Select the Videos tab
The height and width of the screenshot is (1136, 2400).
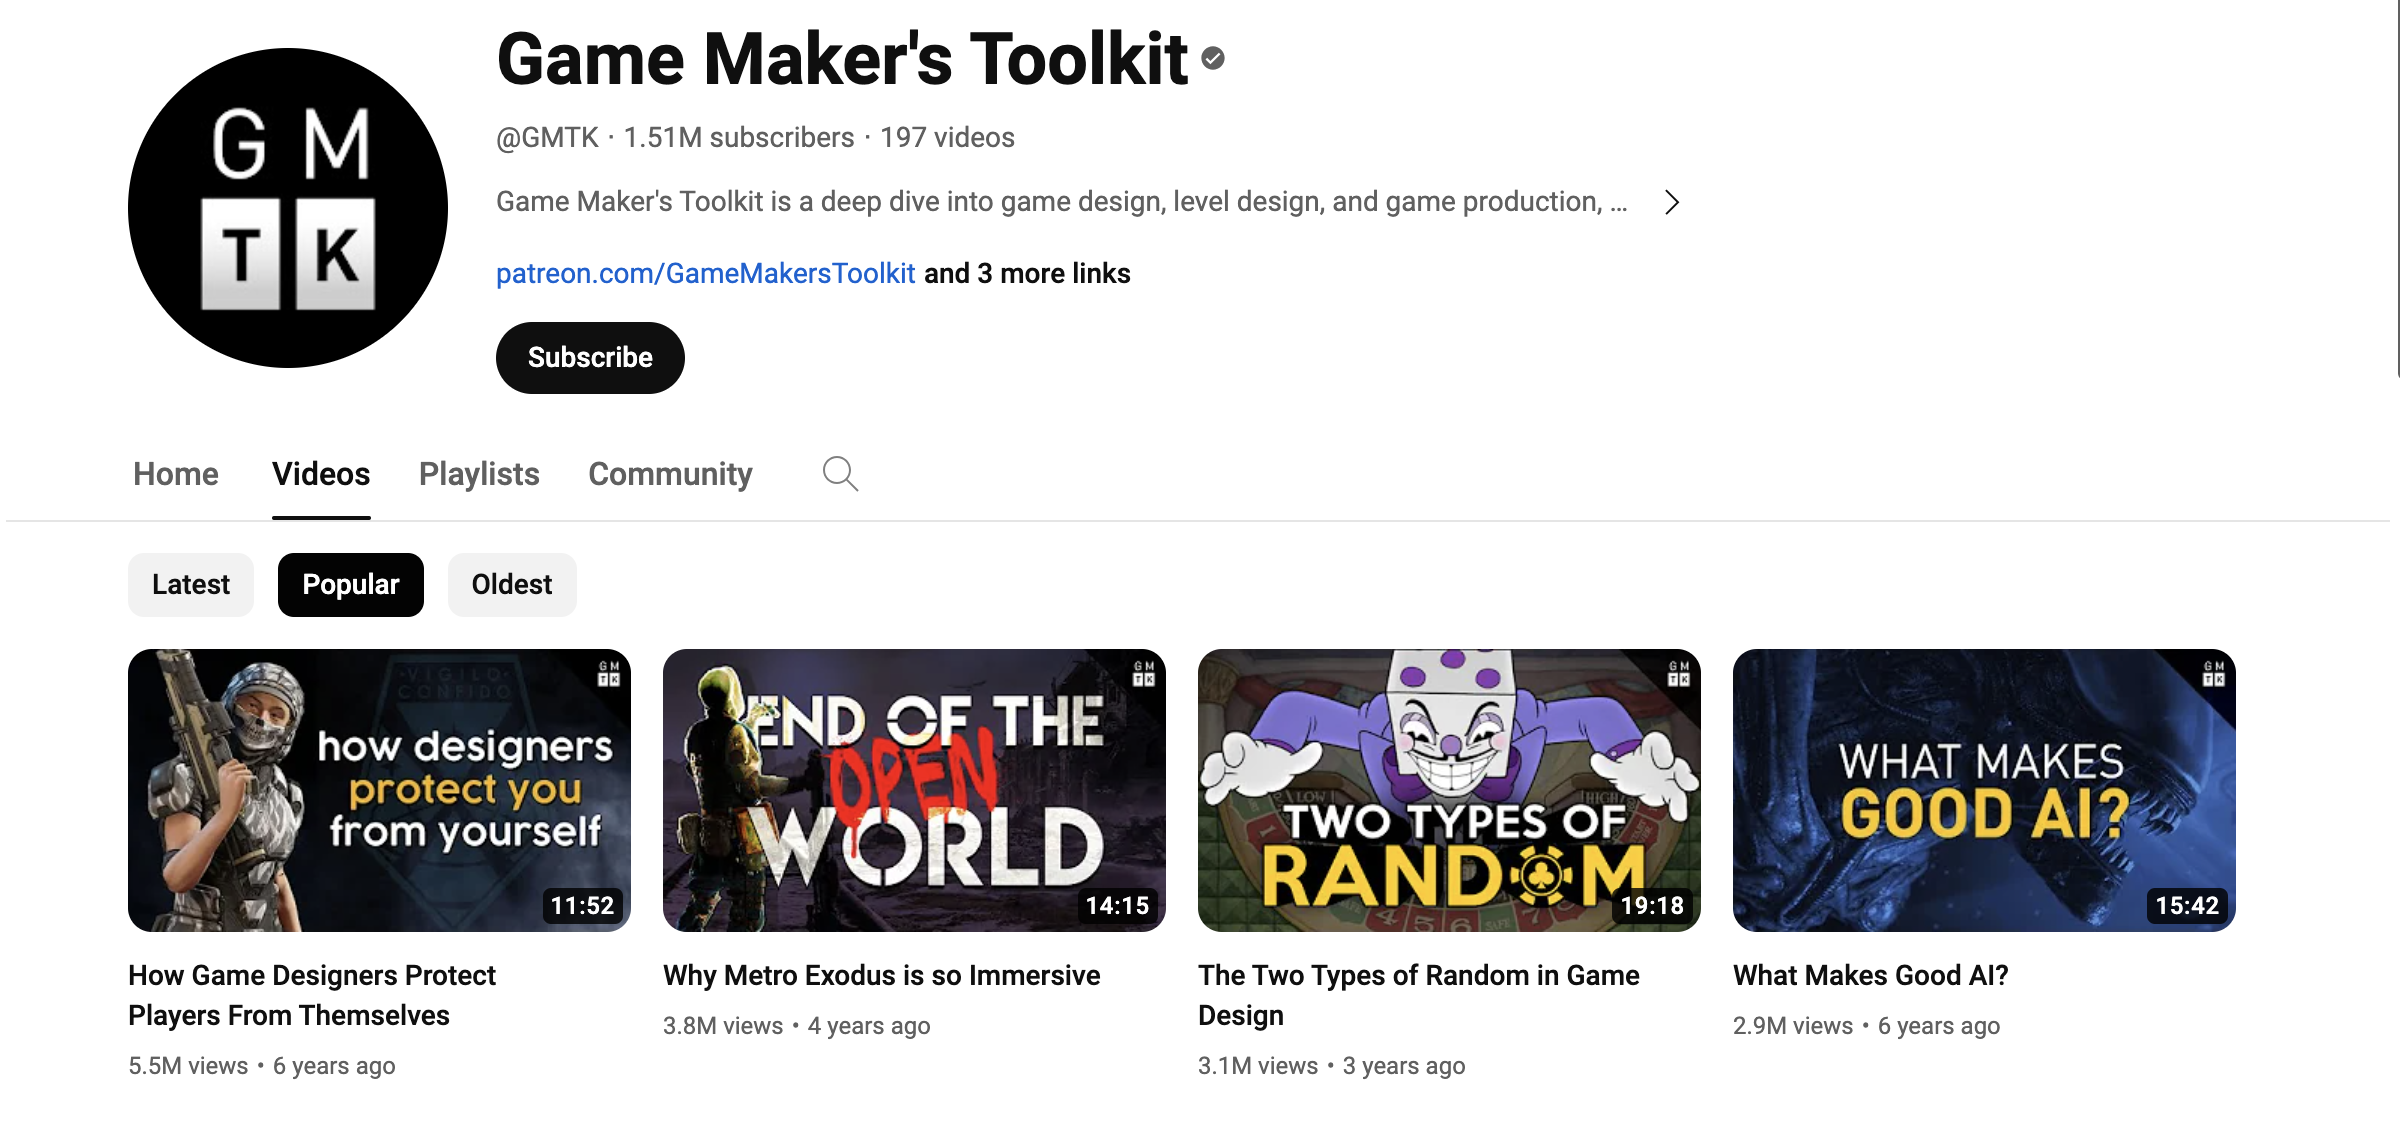320,474
